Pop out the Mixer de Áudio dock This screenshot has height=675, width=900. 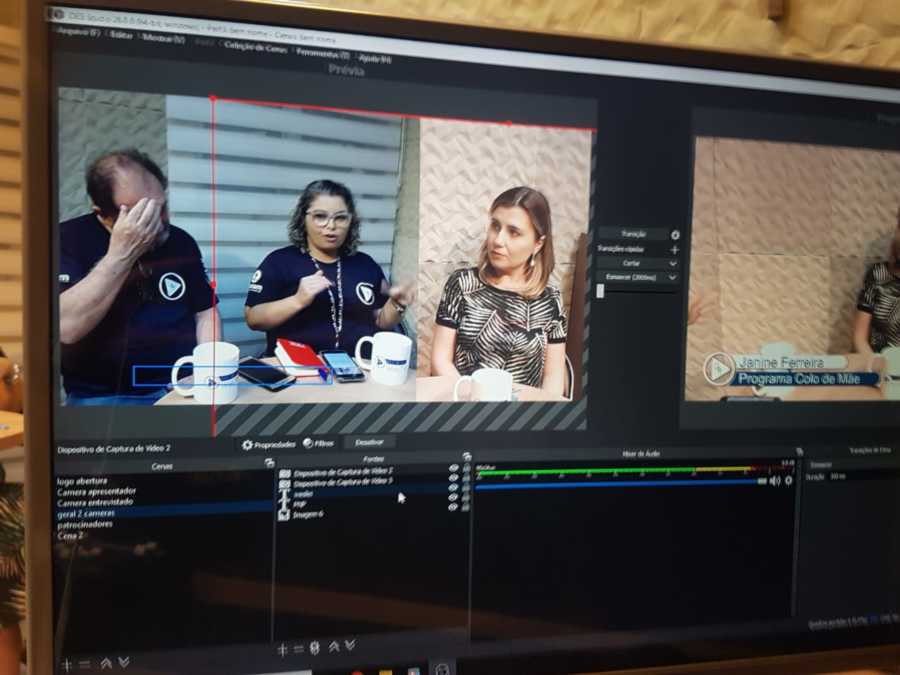799,452
